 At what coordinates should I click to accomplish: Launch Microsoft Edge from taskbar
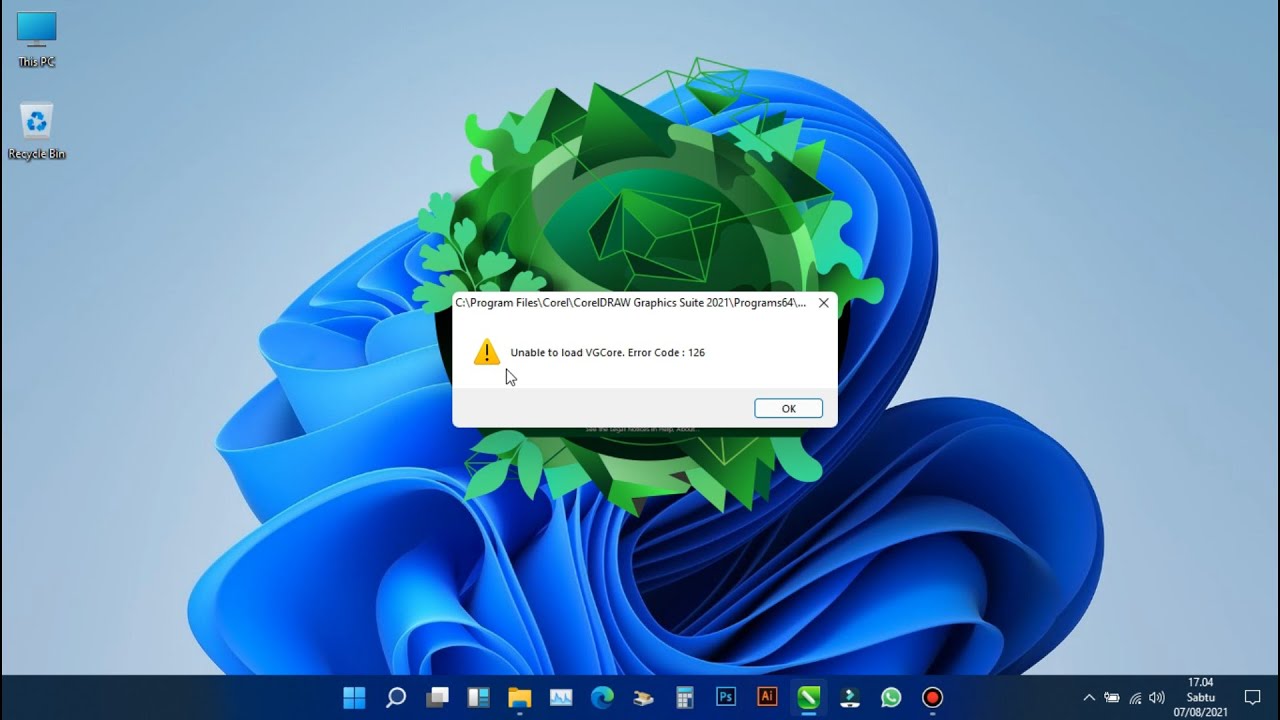(x=602, y=697)
